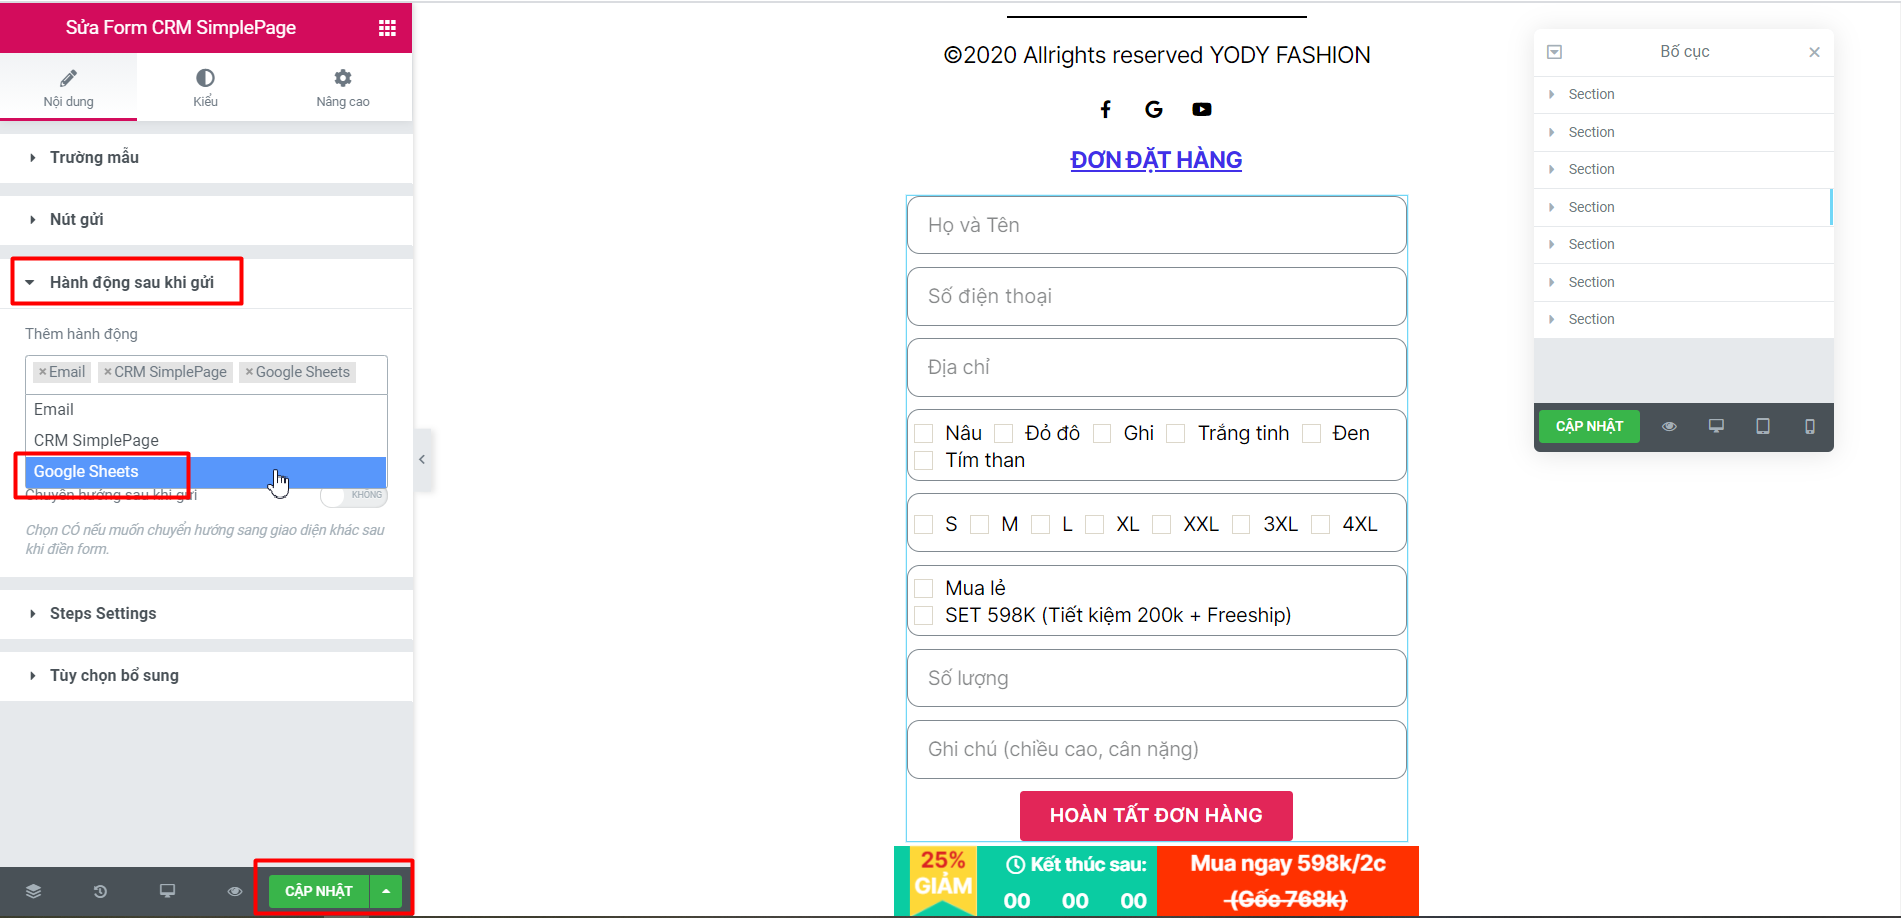
Task: Open the widgets grid menu icon
Action: click(x=387, y=28)
